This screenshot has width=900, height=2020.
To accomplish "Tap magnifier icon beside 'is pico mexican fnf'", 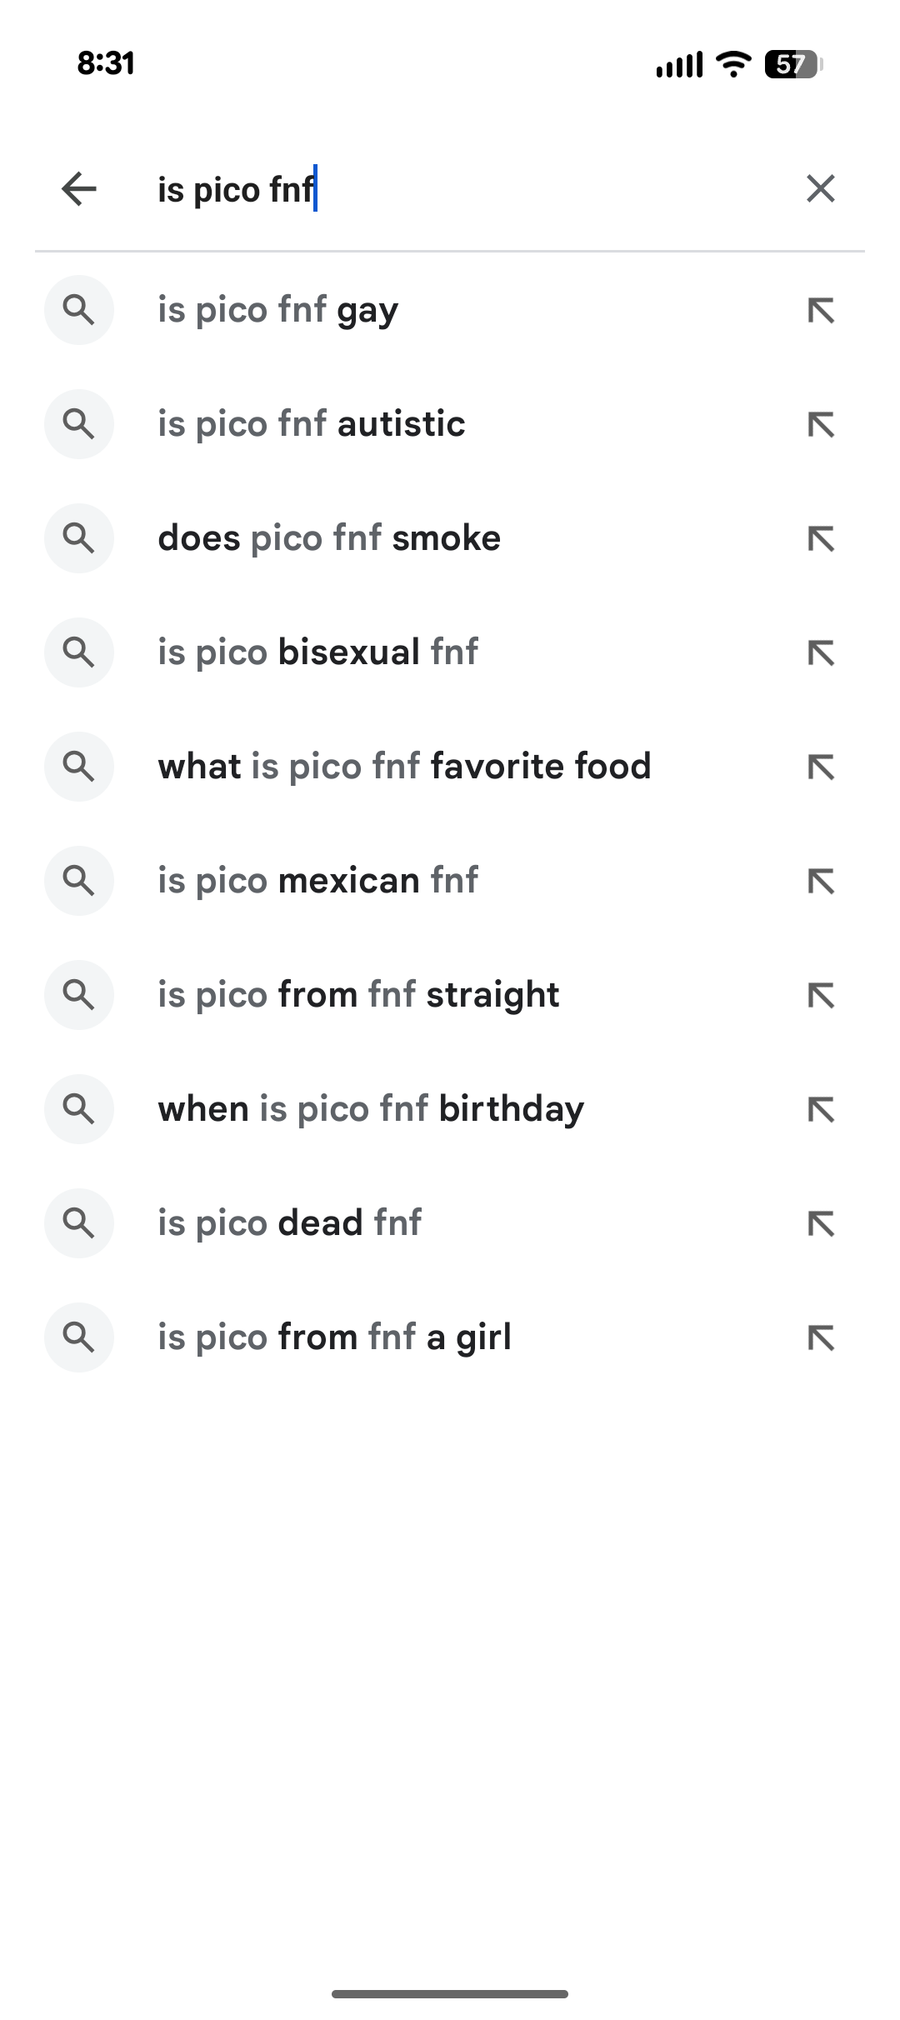I will coord(79,880).
